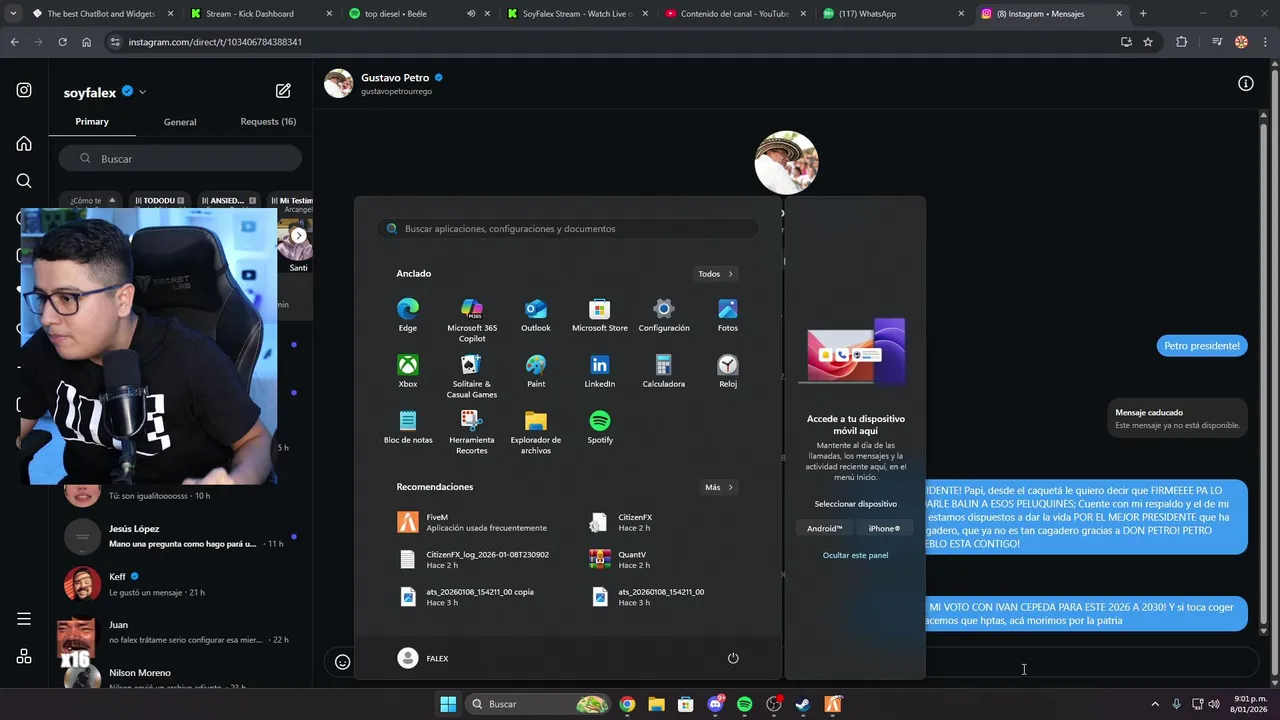Screen dimensions: 1280x720
Task: Launch Herramienta Recortes snipping tool
Action: pyautogui.click(x=472, y=432)
